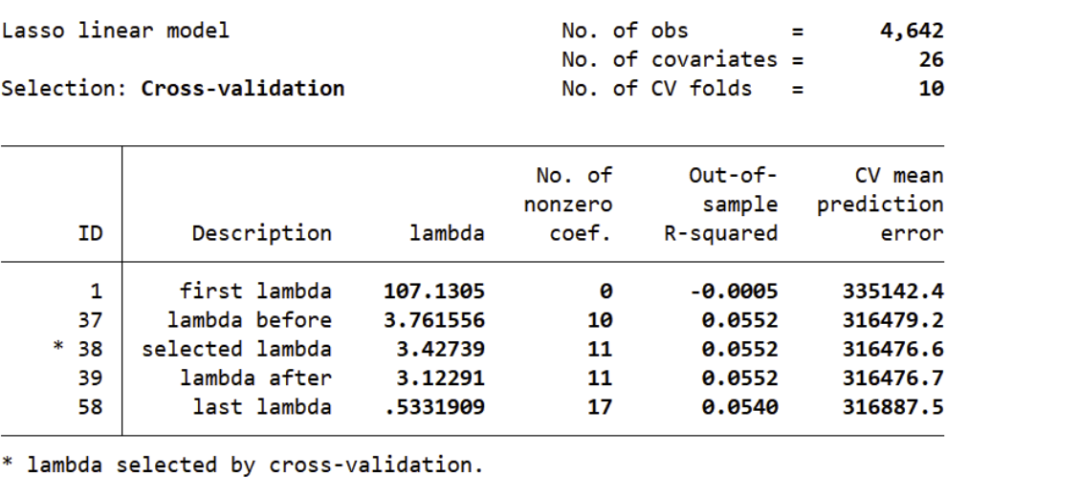Image resolution: width=1080 pixels, height=496 pixels.
Task: Select the last lambda value .5331909
Action: [435, 407]
